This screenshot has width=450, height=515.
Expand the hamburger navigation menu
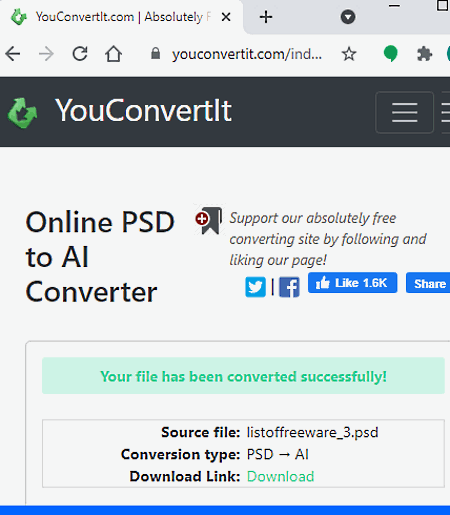404,112
